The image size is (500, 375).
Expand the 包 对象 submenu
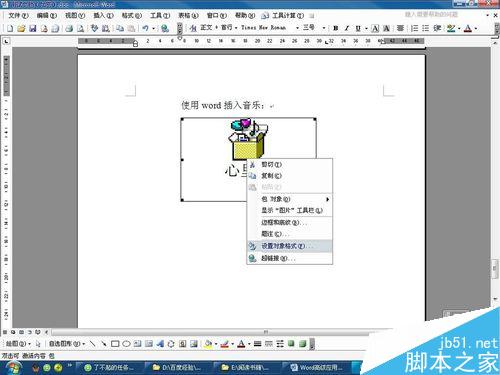coord(290,199)
